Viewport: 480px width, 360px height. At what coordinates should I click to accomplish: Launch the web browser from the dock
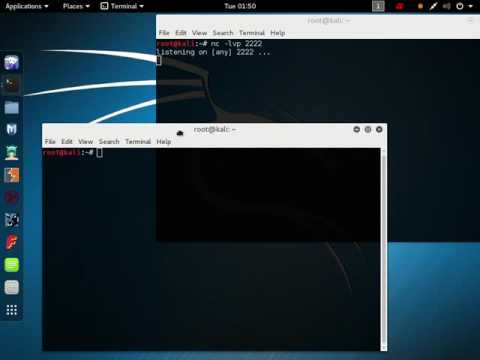(x=12, y=63)
